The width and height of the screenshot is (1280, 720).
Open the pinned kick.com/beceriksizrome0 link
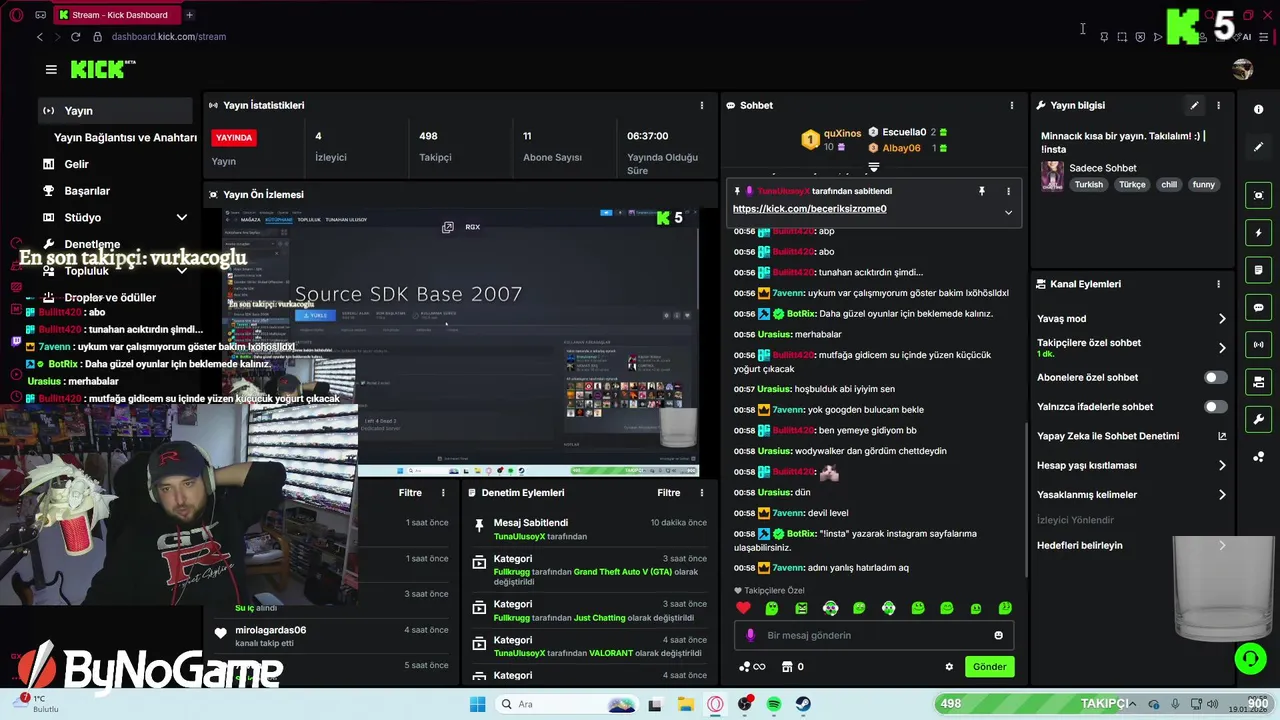pyautogui.click(x=809, y=209)
